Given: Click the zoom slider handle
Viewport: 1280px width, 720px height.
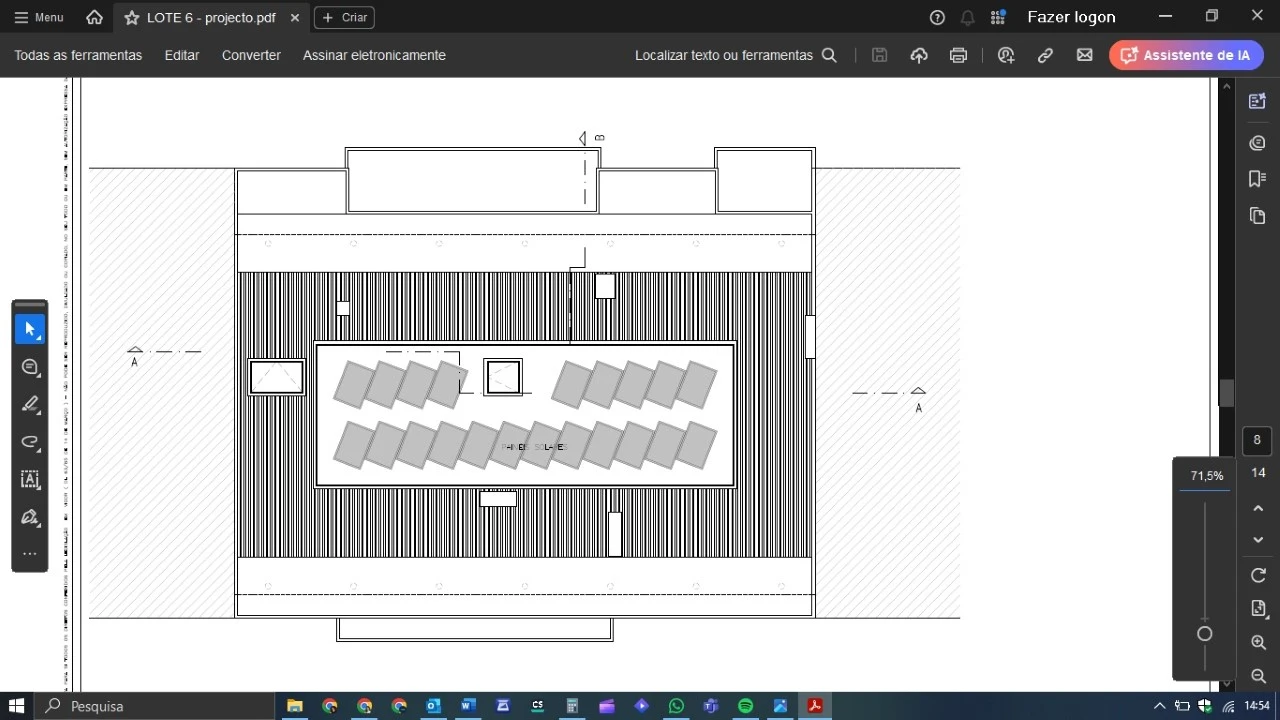Looking at the screenshot, I should click(x=1204, y=633).
